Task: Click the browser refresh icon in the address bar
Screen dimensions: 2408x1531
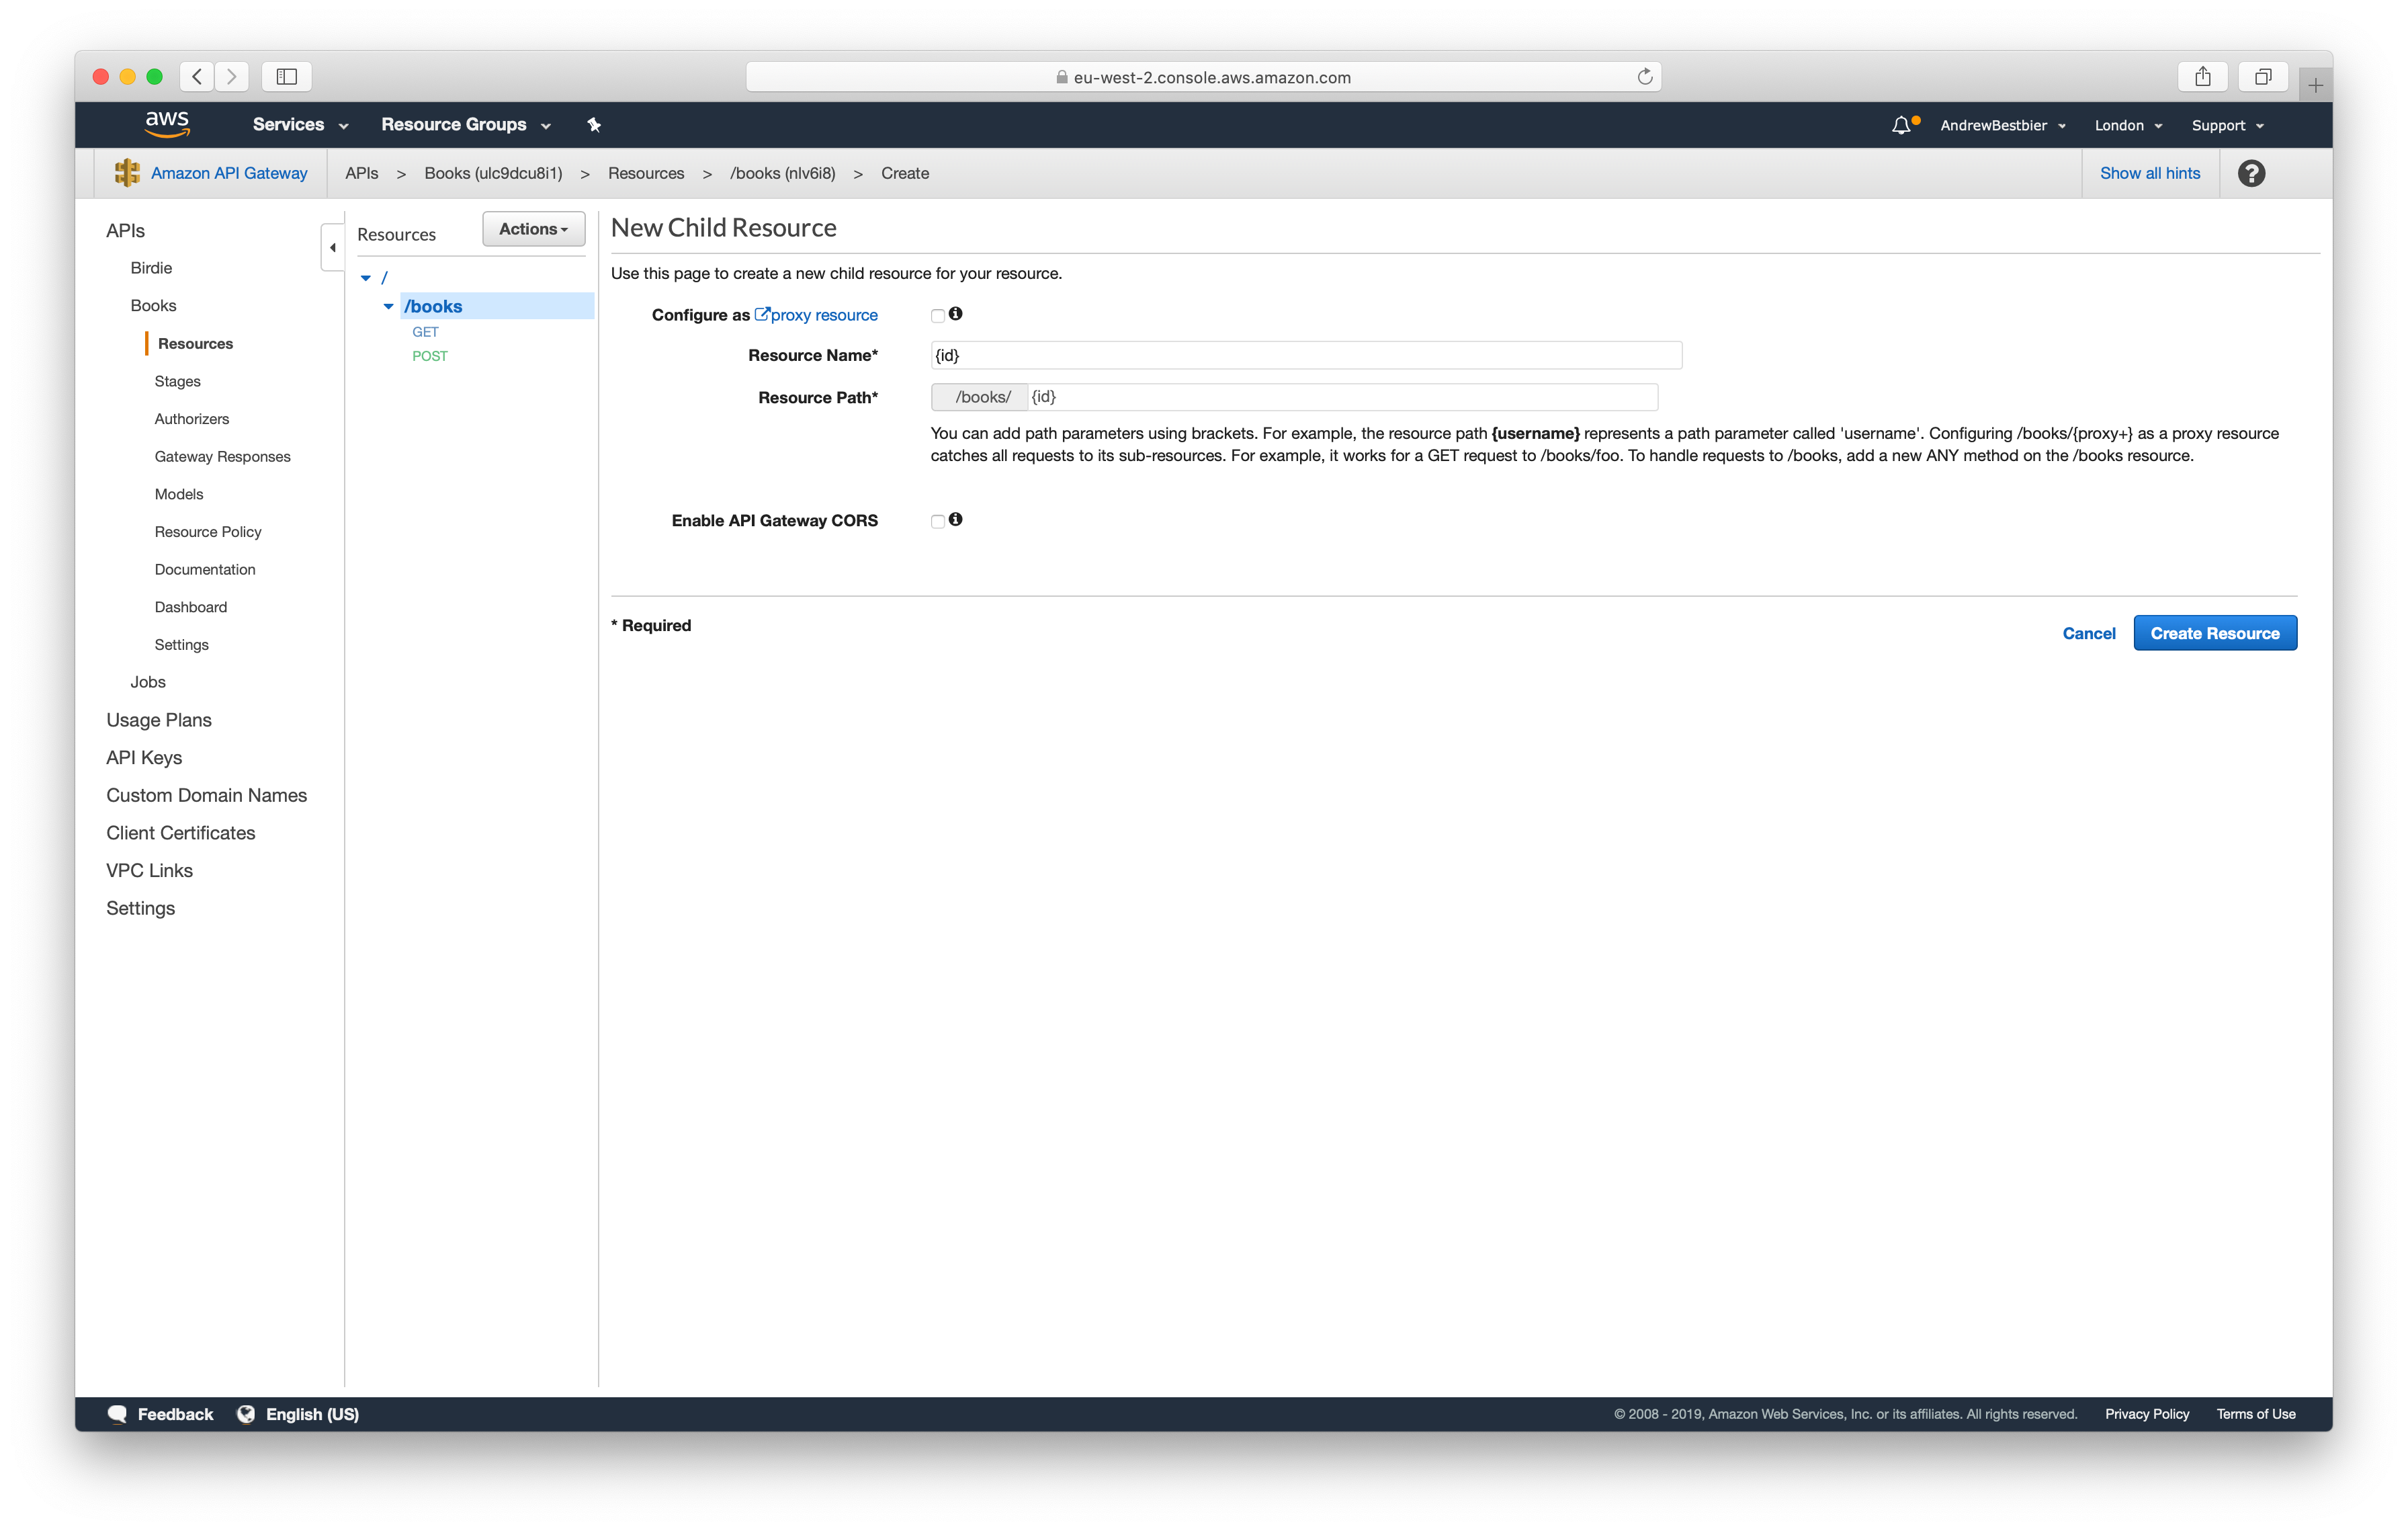Action: (x=1645, y=76)
